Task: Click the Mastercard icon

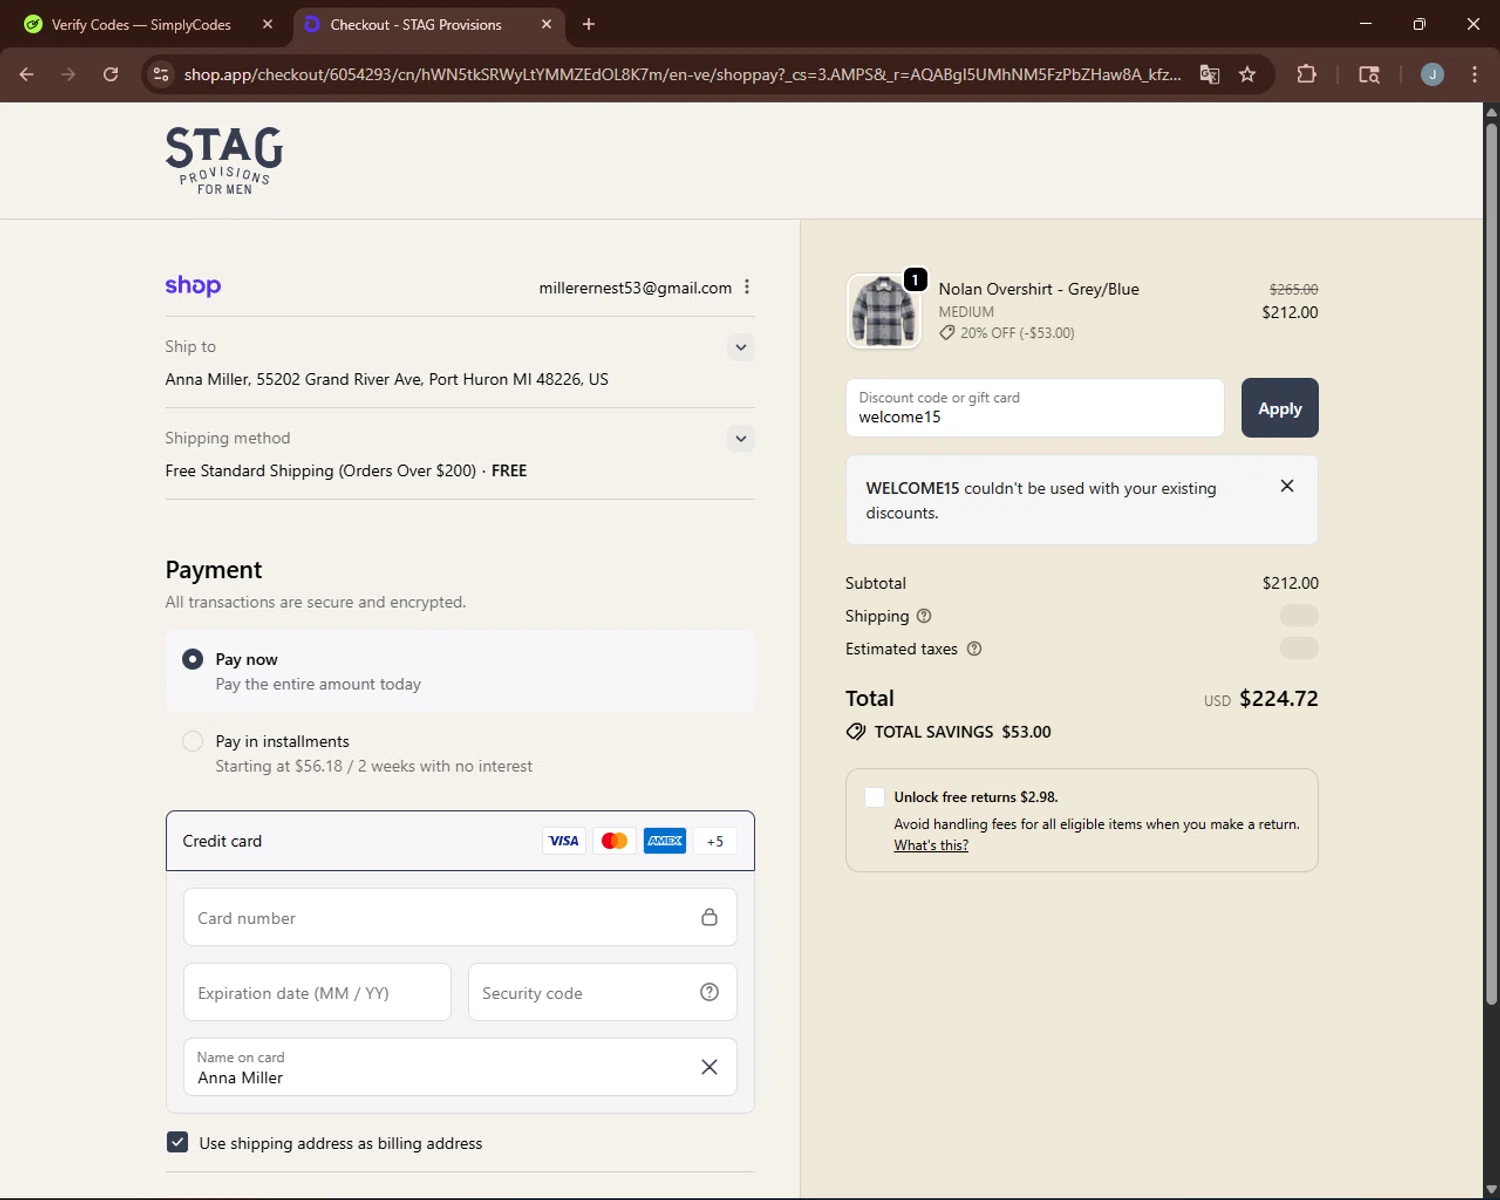Action: 614,841
